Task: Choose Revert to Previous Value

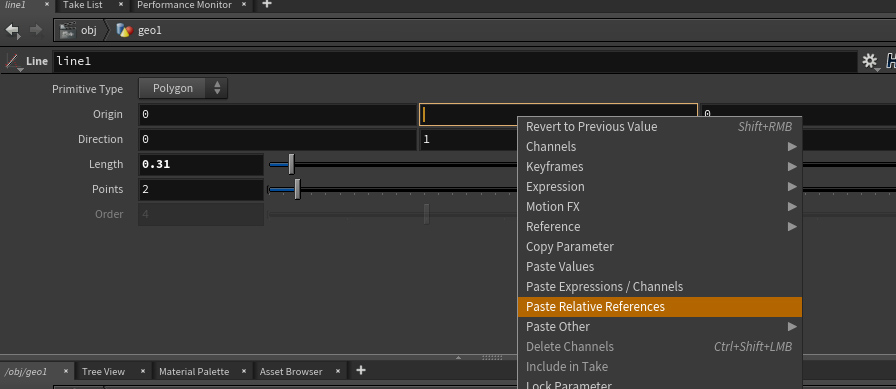Action: (659, 127)
